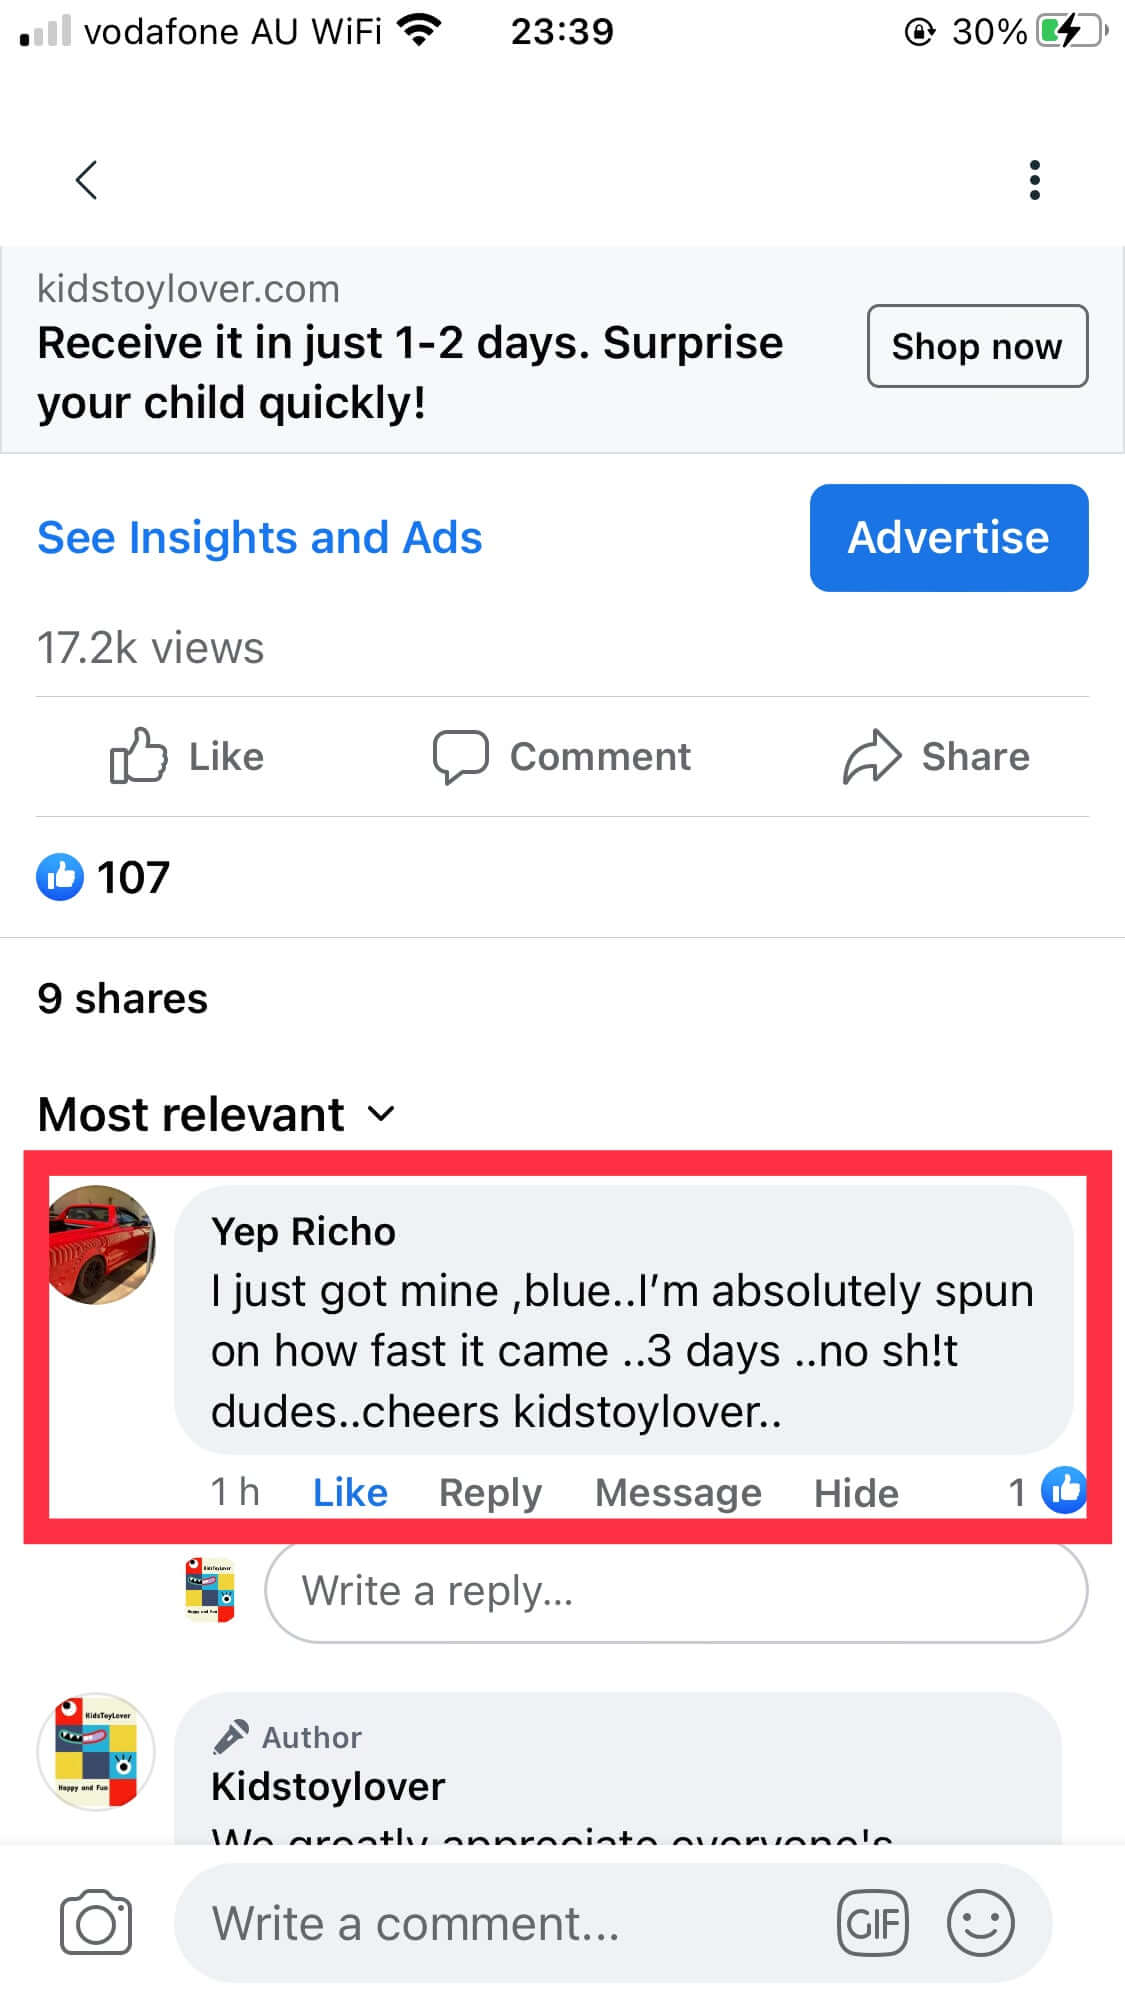Tap the back arrow icon
This screenshot has width=1125, height=2001.
(x=87, y=181)
